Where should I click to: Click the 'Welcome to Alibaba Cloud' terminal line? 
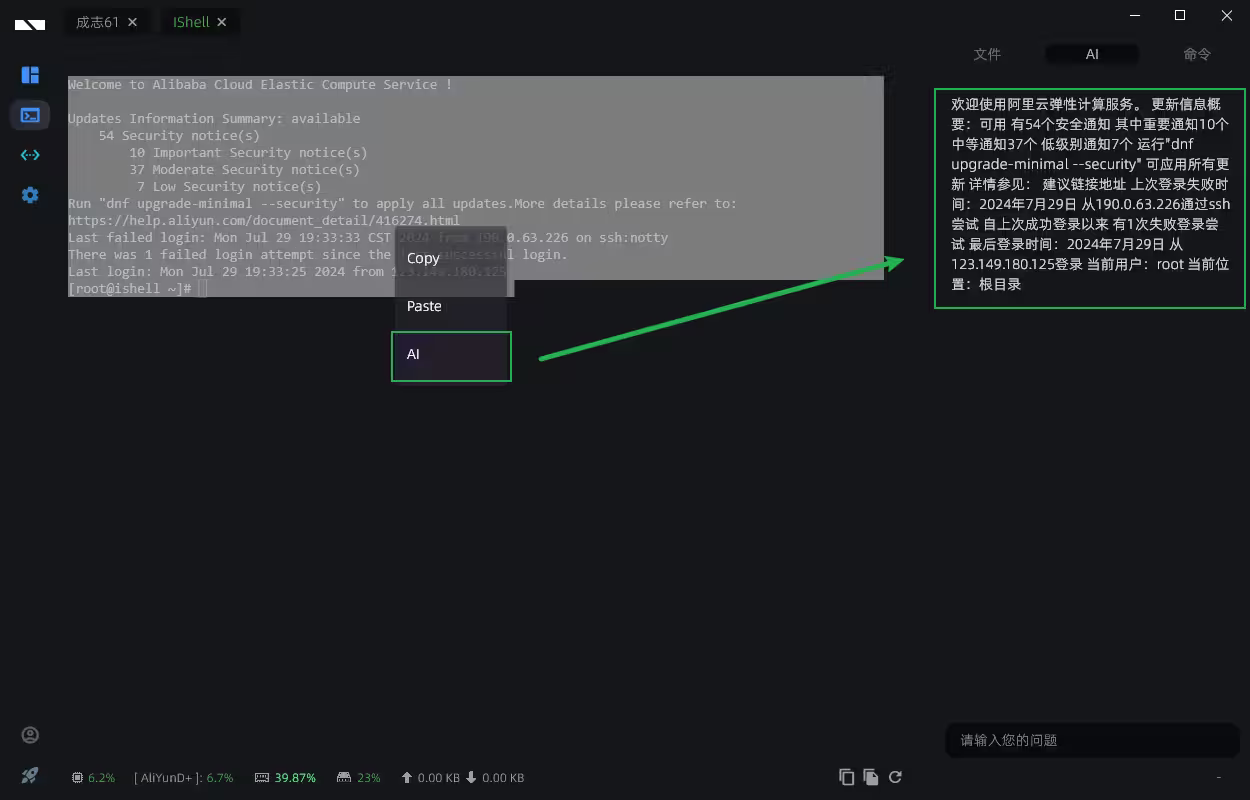(260, 85)
